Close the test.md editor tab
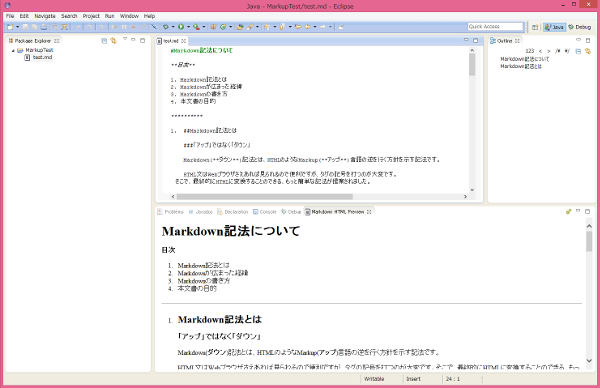Viewport: 600px width, 388px height. coord(183,41)
